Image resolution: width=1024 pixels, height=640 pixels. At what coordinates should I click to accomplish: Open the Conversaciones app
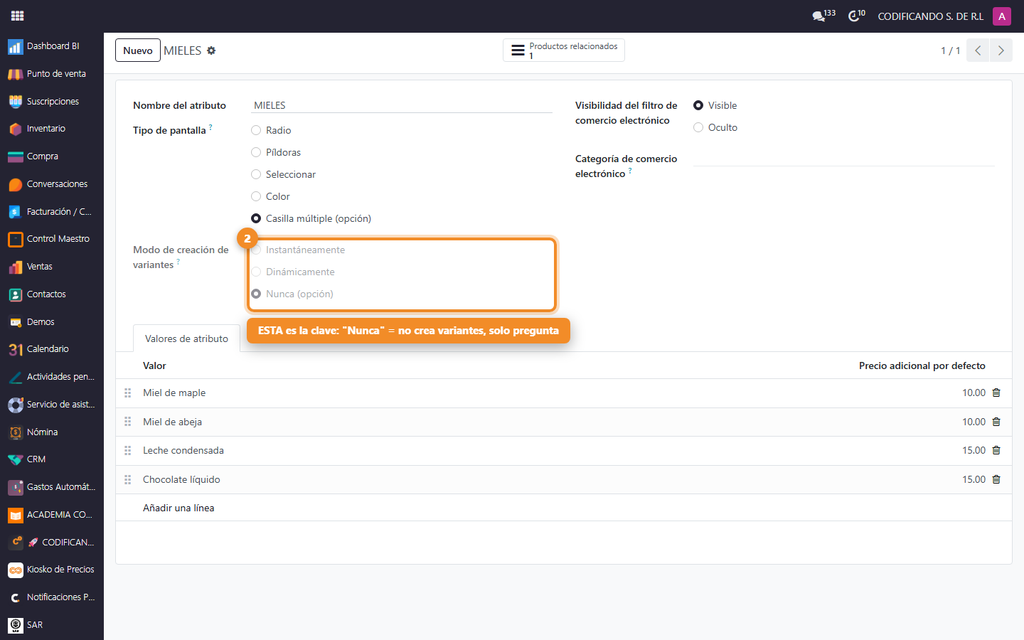tap(52, 184)
